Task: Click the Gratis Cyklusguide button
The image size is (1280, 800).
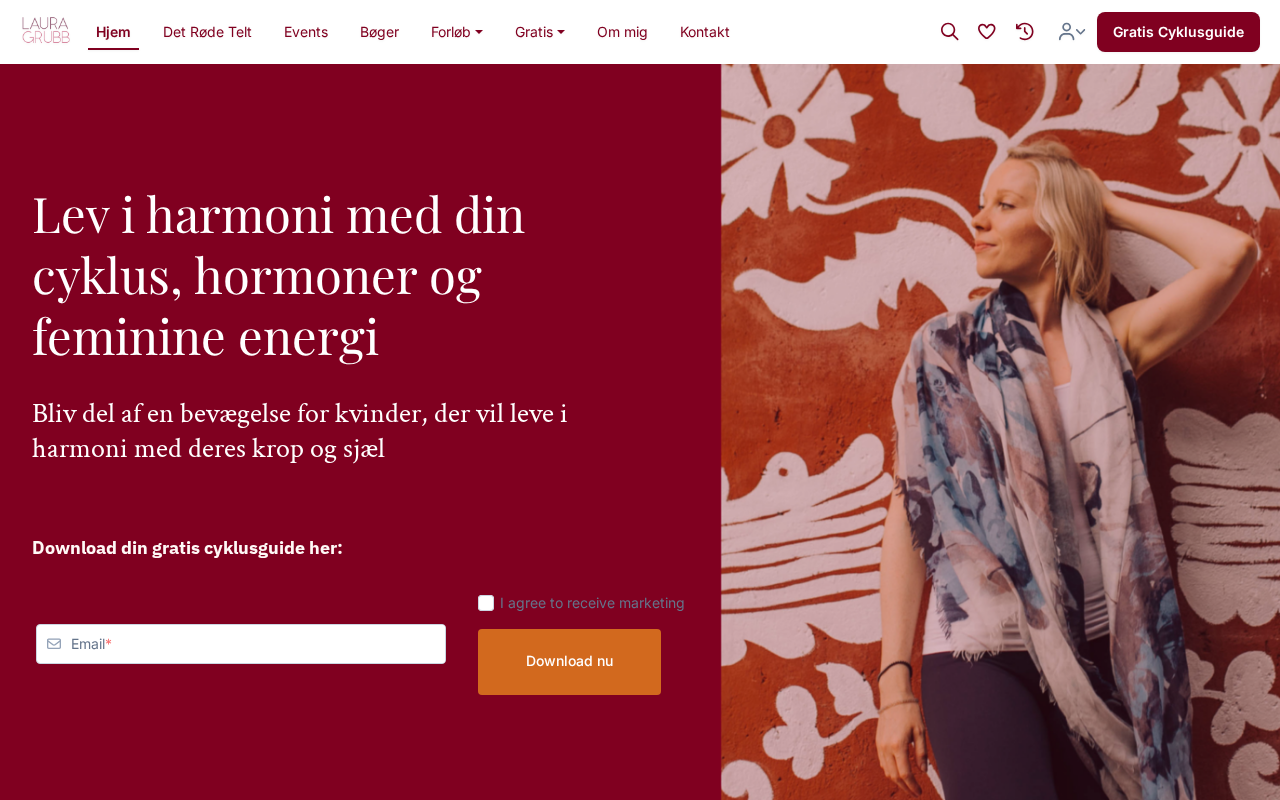Action: 1178,32
